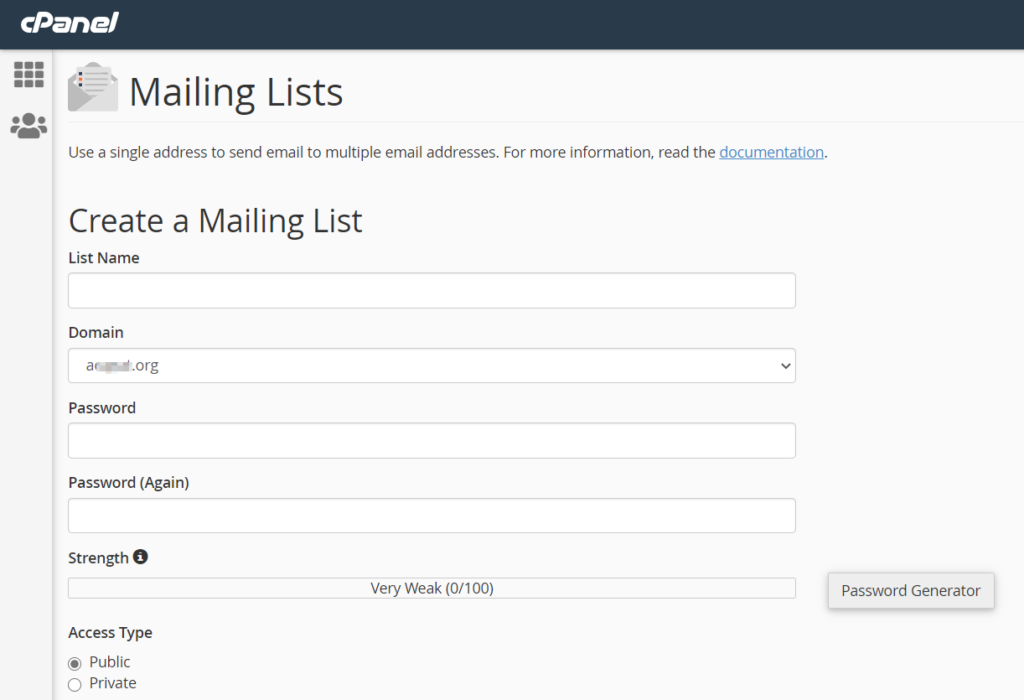Open the documentation link

771,153
